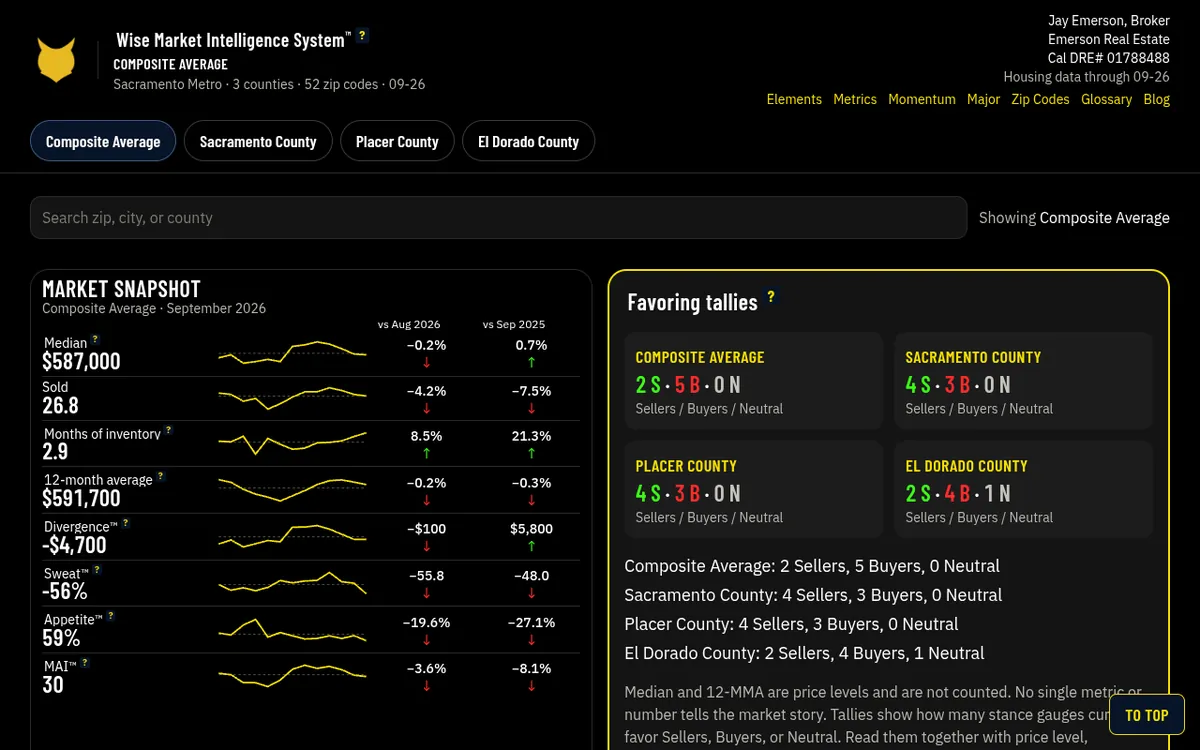The height and width of the screenshot is (750, 1200).
Task: Open the Favoring tallies help icon
Action: pyautogui.click(x=771, y=297)
